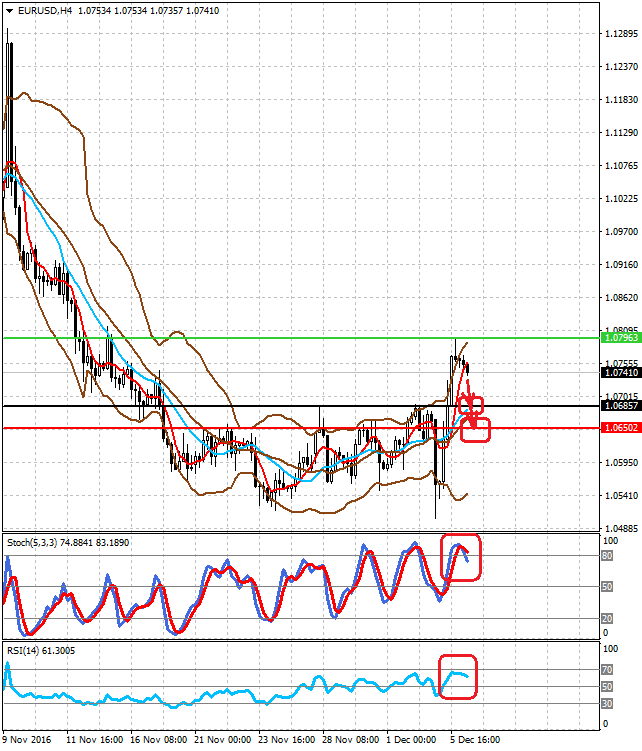Click the Stochastic level 50 label
642x751 pixels.
(607, 587)
